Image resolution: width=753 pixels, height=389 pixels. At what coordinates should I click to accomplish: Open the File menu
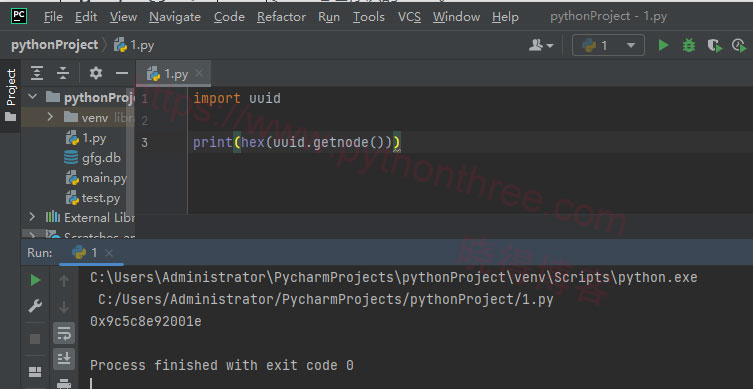53,17
